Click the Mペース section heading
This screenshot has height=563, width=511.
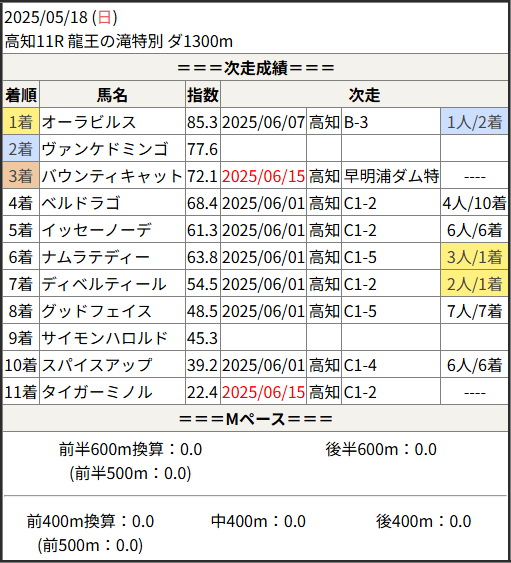(x=256, y=419)
